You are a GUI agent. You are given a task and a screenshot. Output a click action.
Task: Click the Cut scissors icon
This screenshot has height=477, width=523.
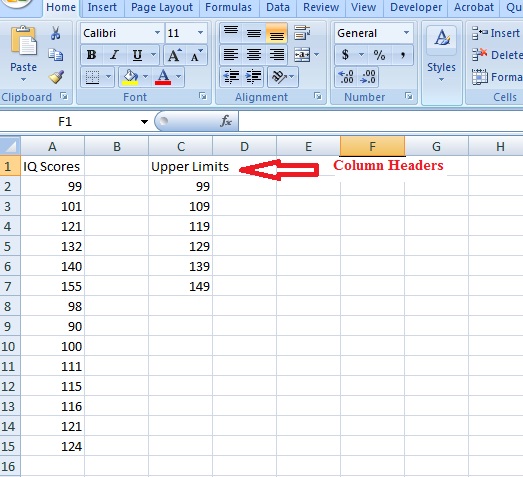(56, 33)
